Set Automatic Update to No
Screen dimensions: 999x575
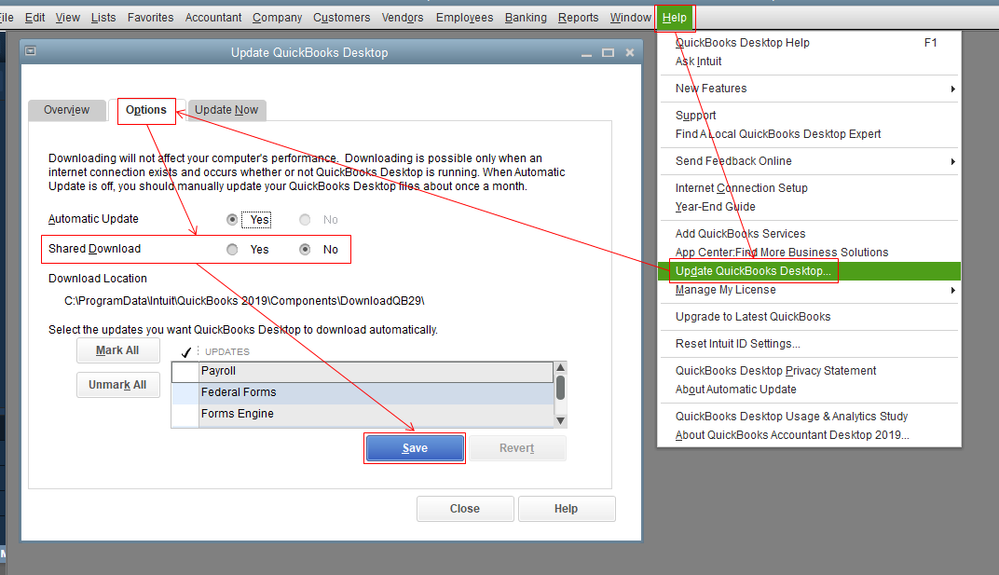pyautogui.click(x=305, y=220)
